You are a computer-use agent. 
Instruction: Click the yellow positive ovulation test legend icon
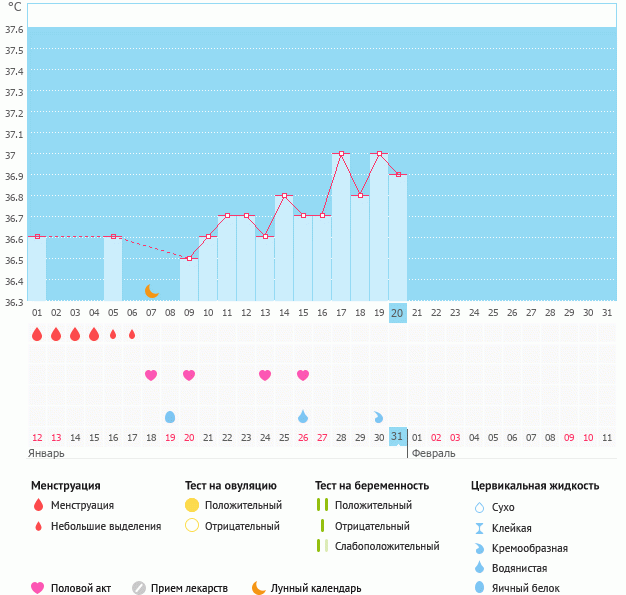click(x=192, y=506)
